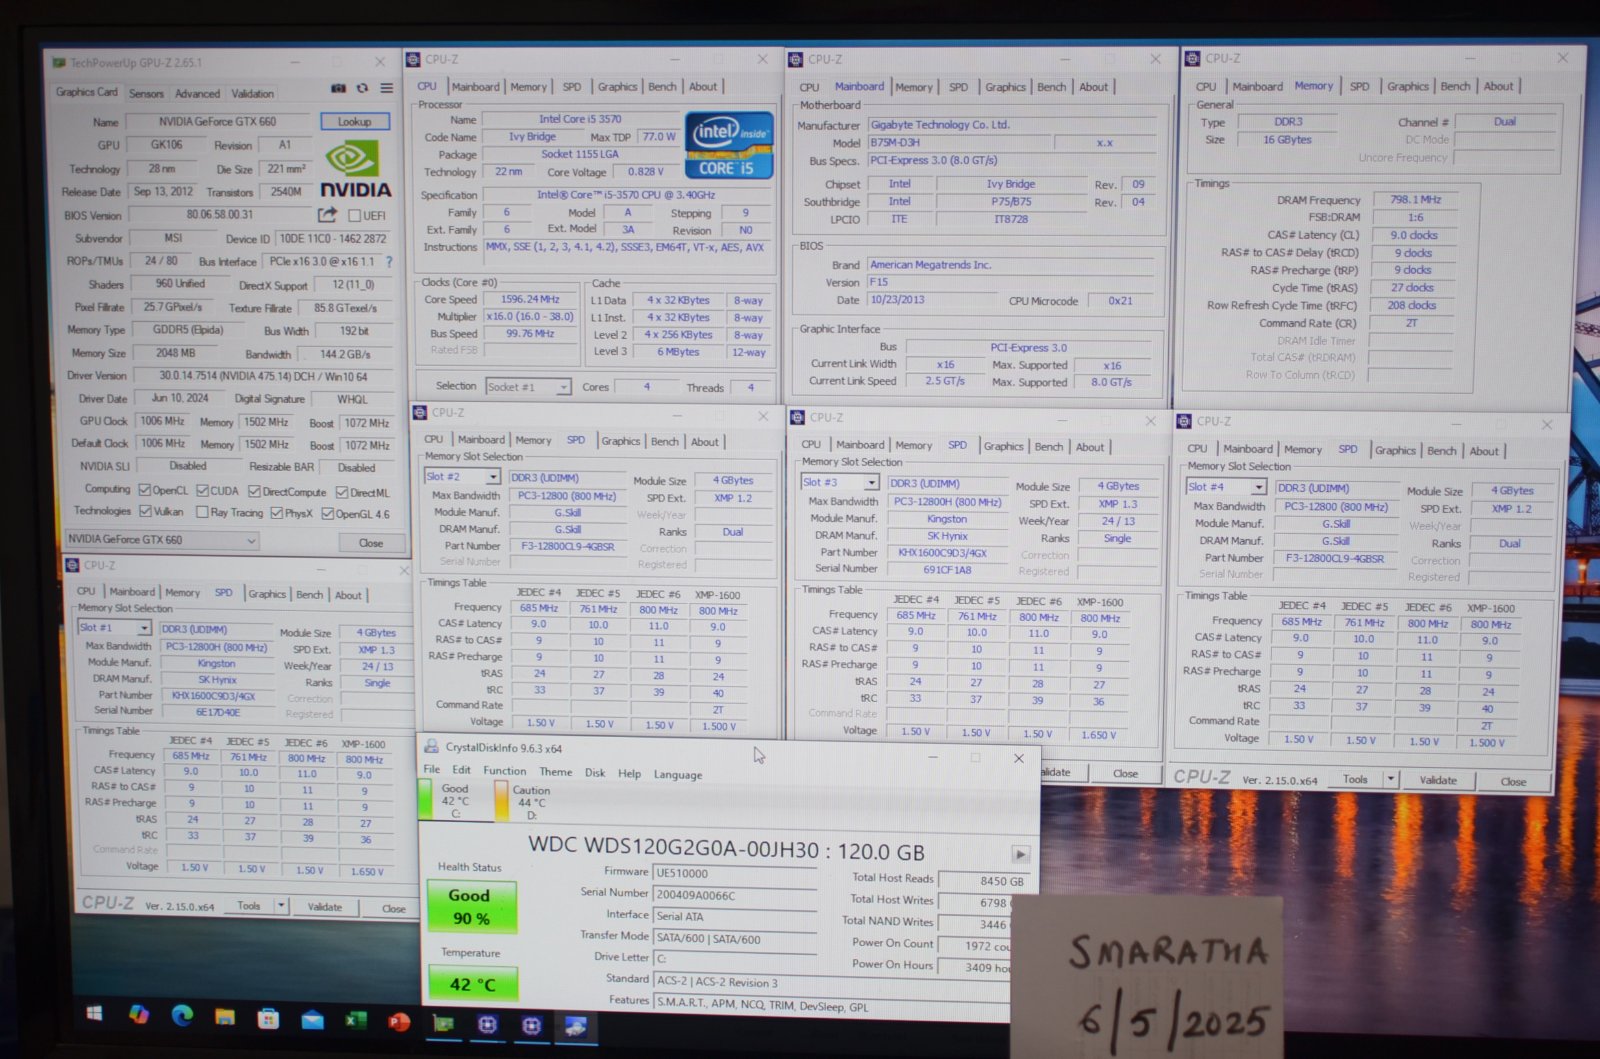Open the Slot #1 memory dropdown

[x=114, y=627]
